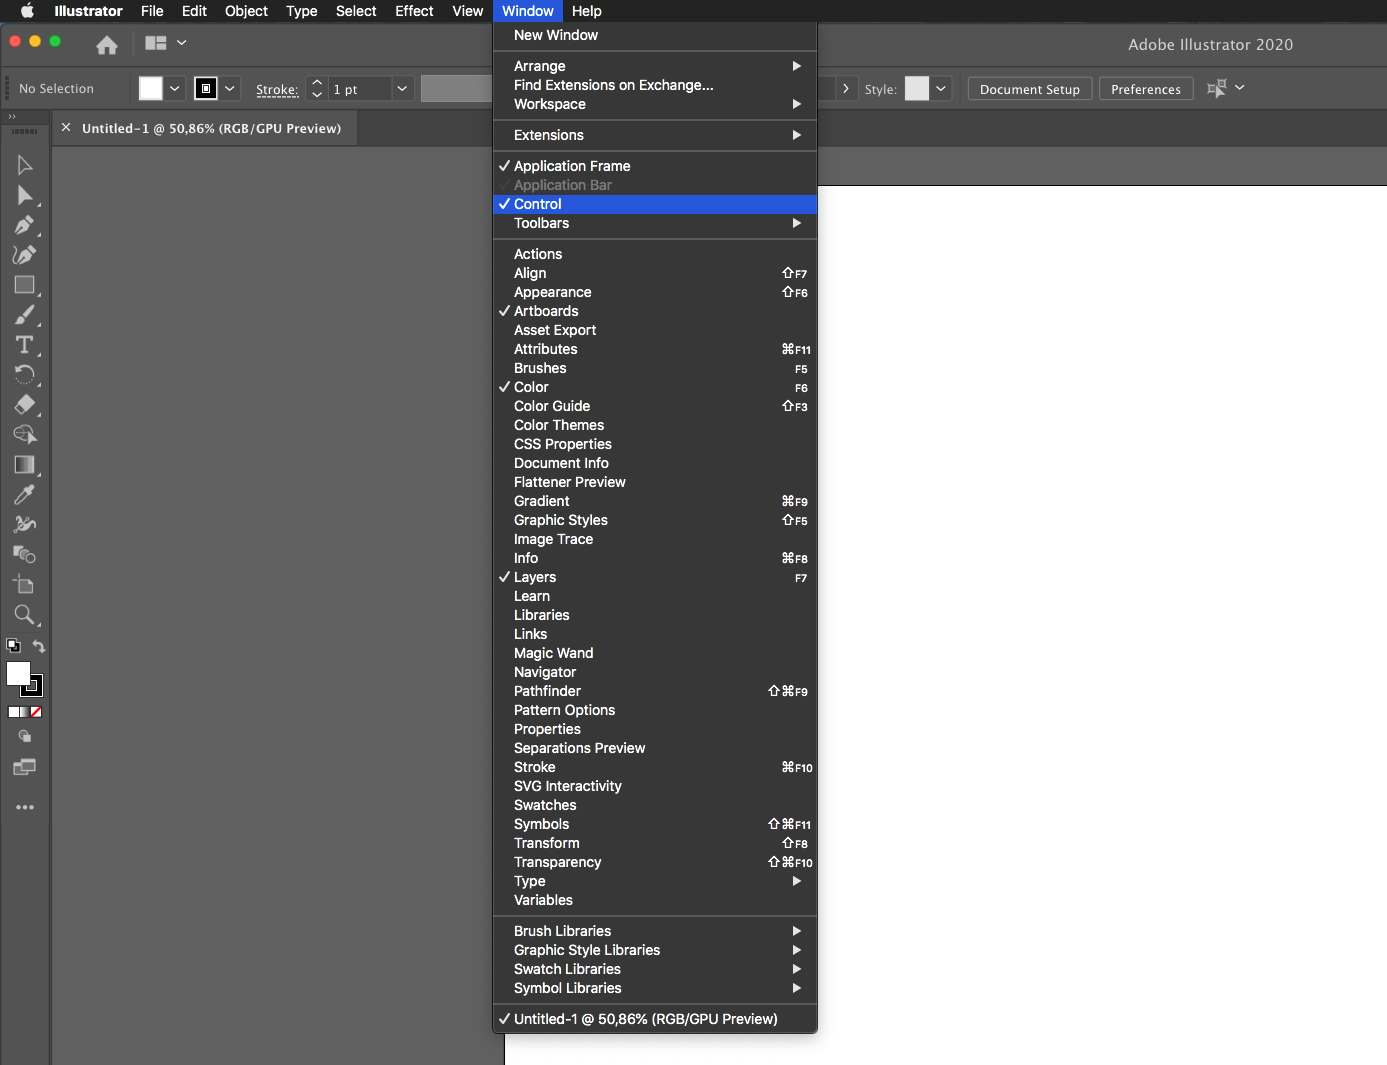Select the Eraser tool

(x=25, y=405)
